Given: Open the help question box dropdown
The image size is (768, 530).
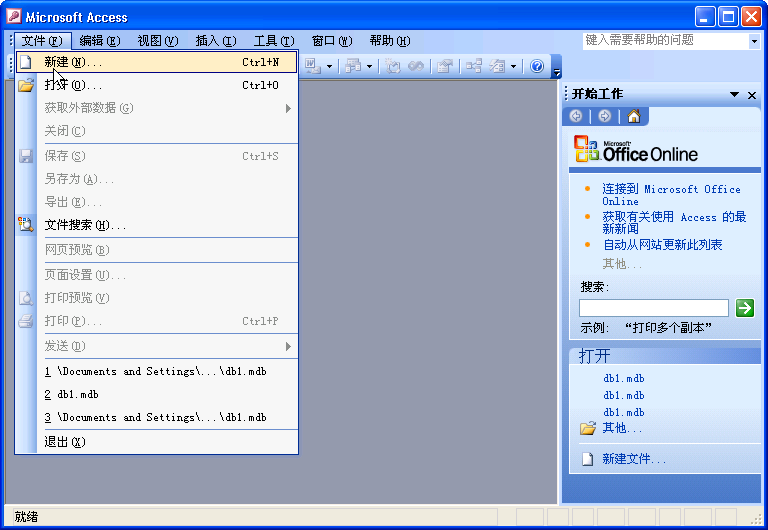Looking at the screenshot, I should coord(754,41).
